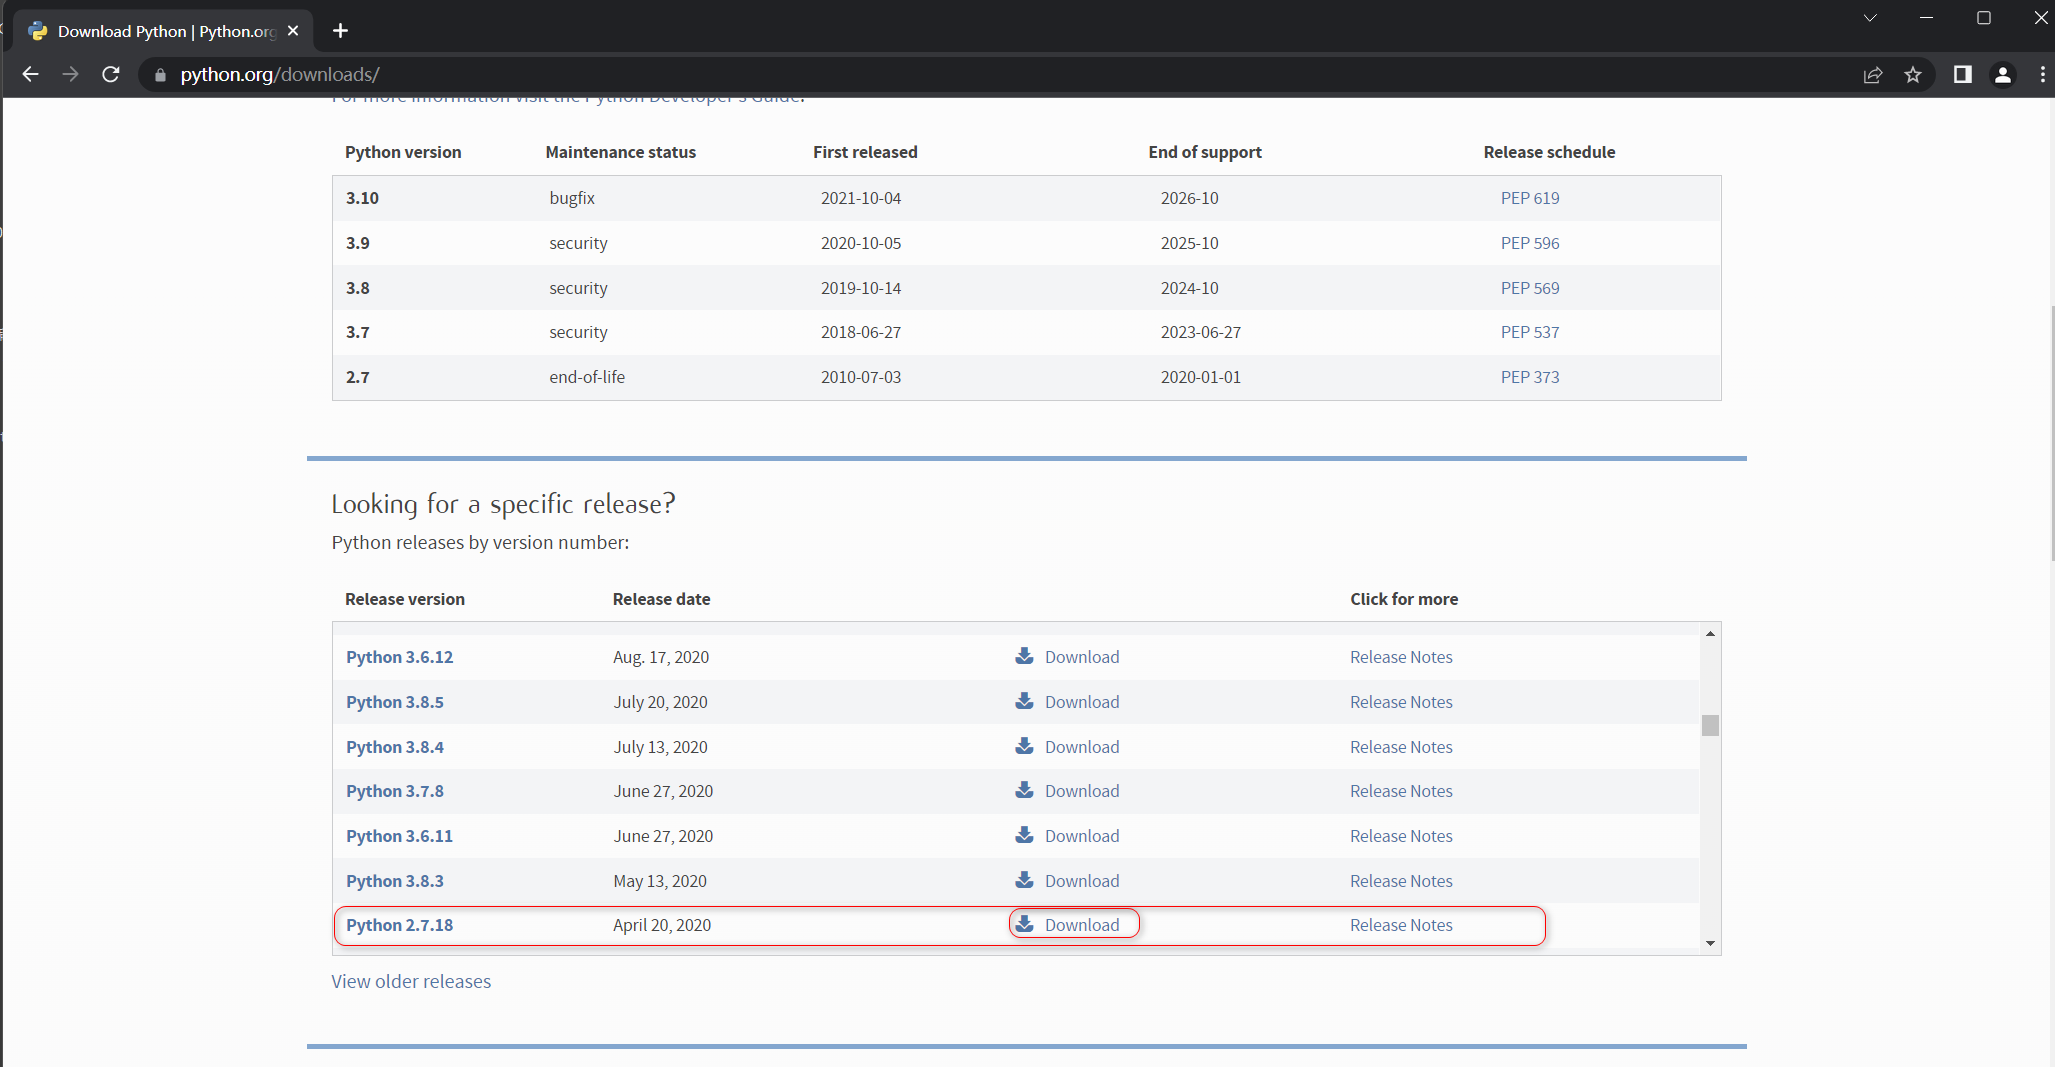The height and width of the screenshot is (1067, 2055).
Task: Click Download link for Python 3.6.12
Action: point(1082,657)
